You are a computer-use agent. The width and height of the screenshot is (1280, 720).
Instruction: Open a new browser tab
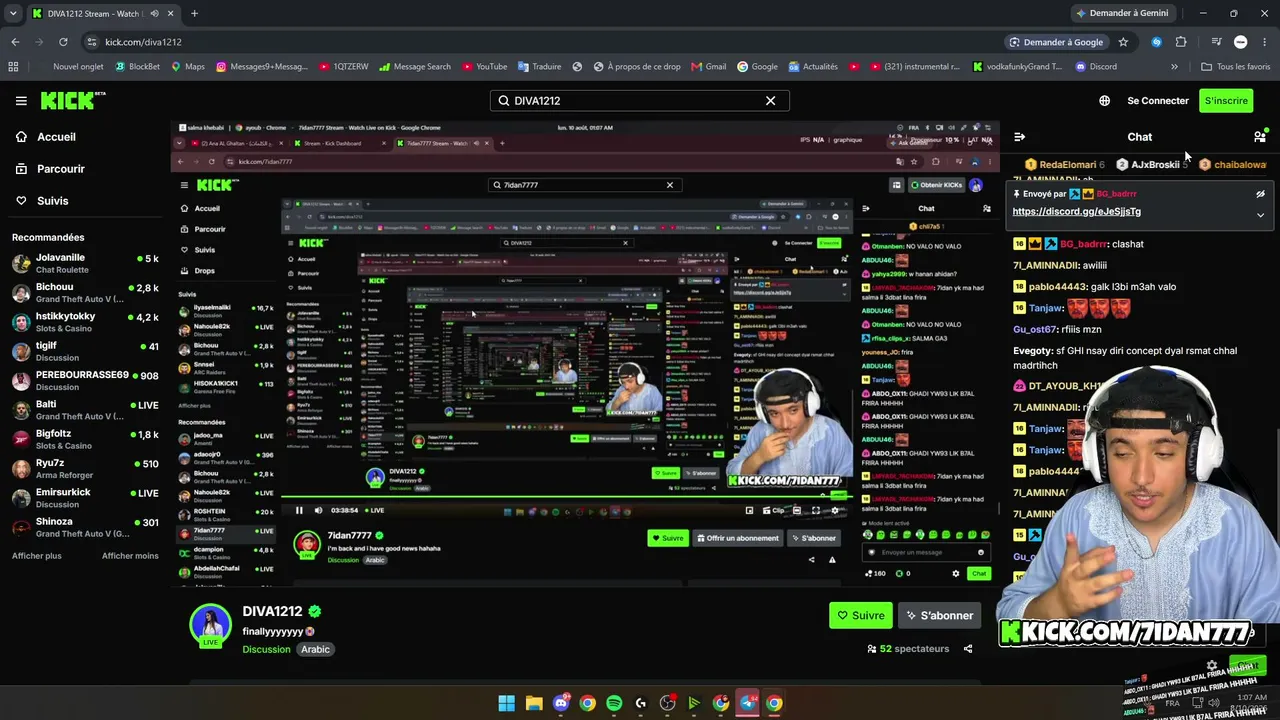pos(194,13)
